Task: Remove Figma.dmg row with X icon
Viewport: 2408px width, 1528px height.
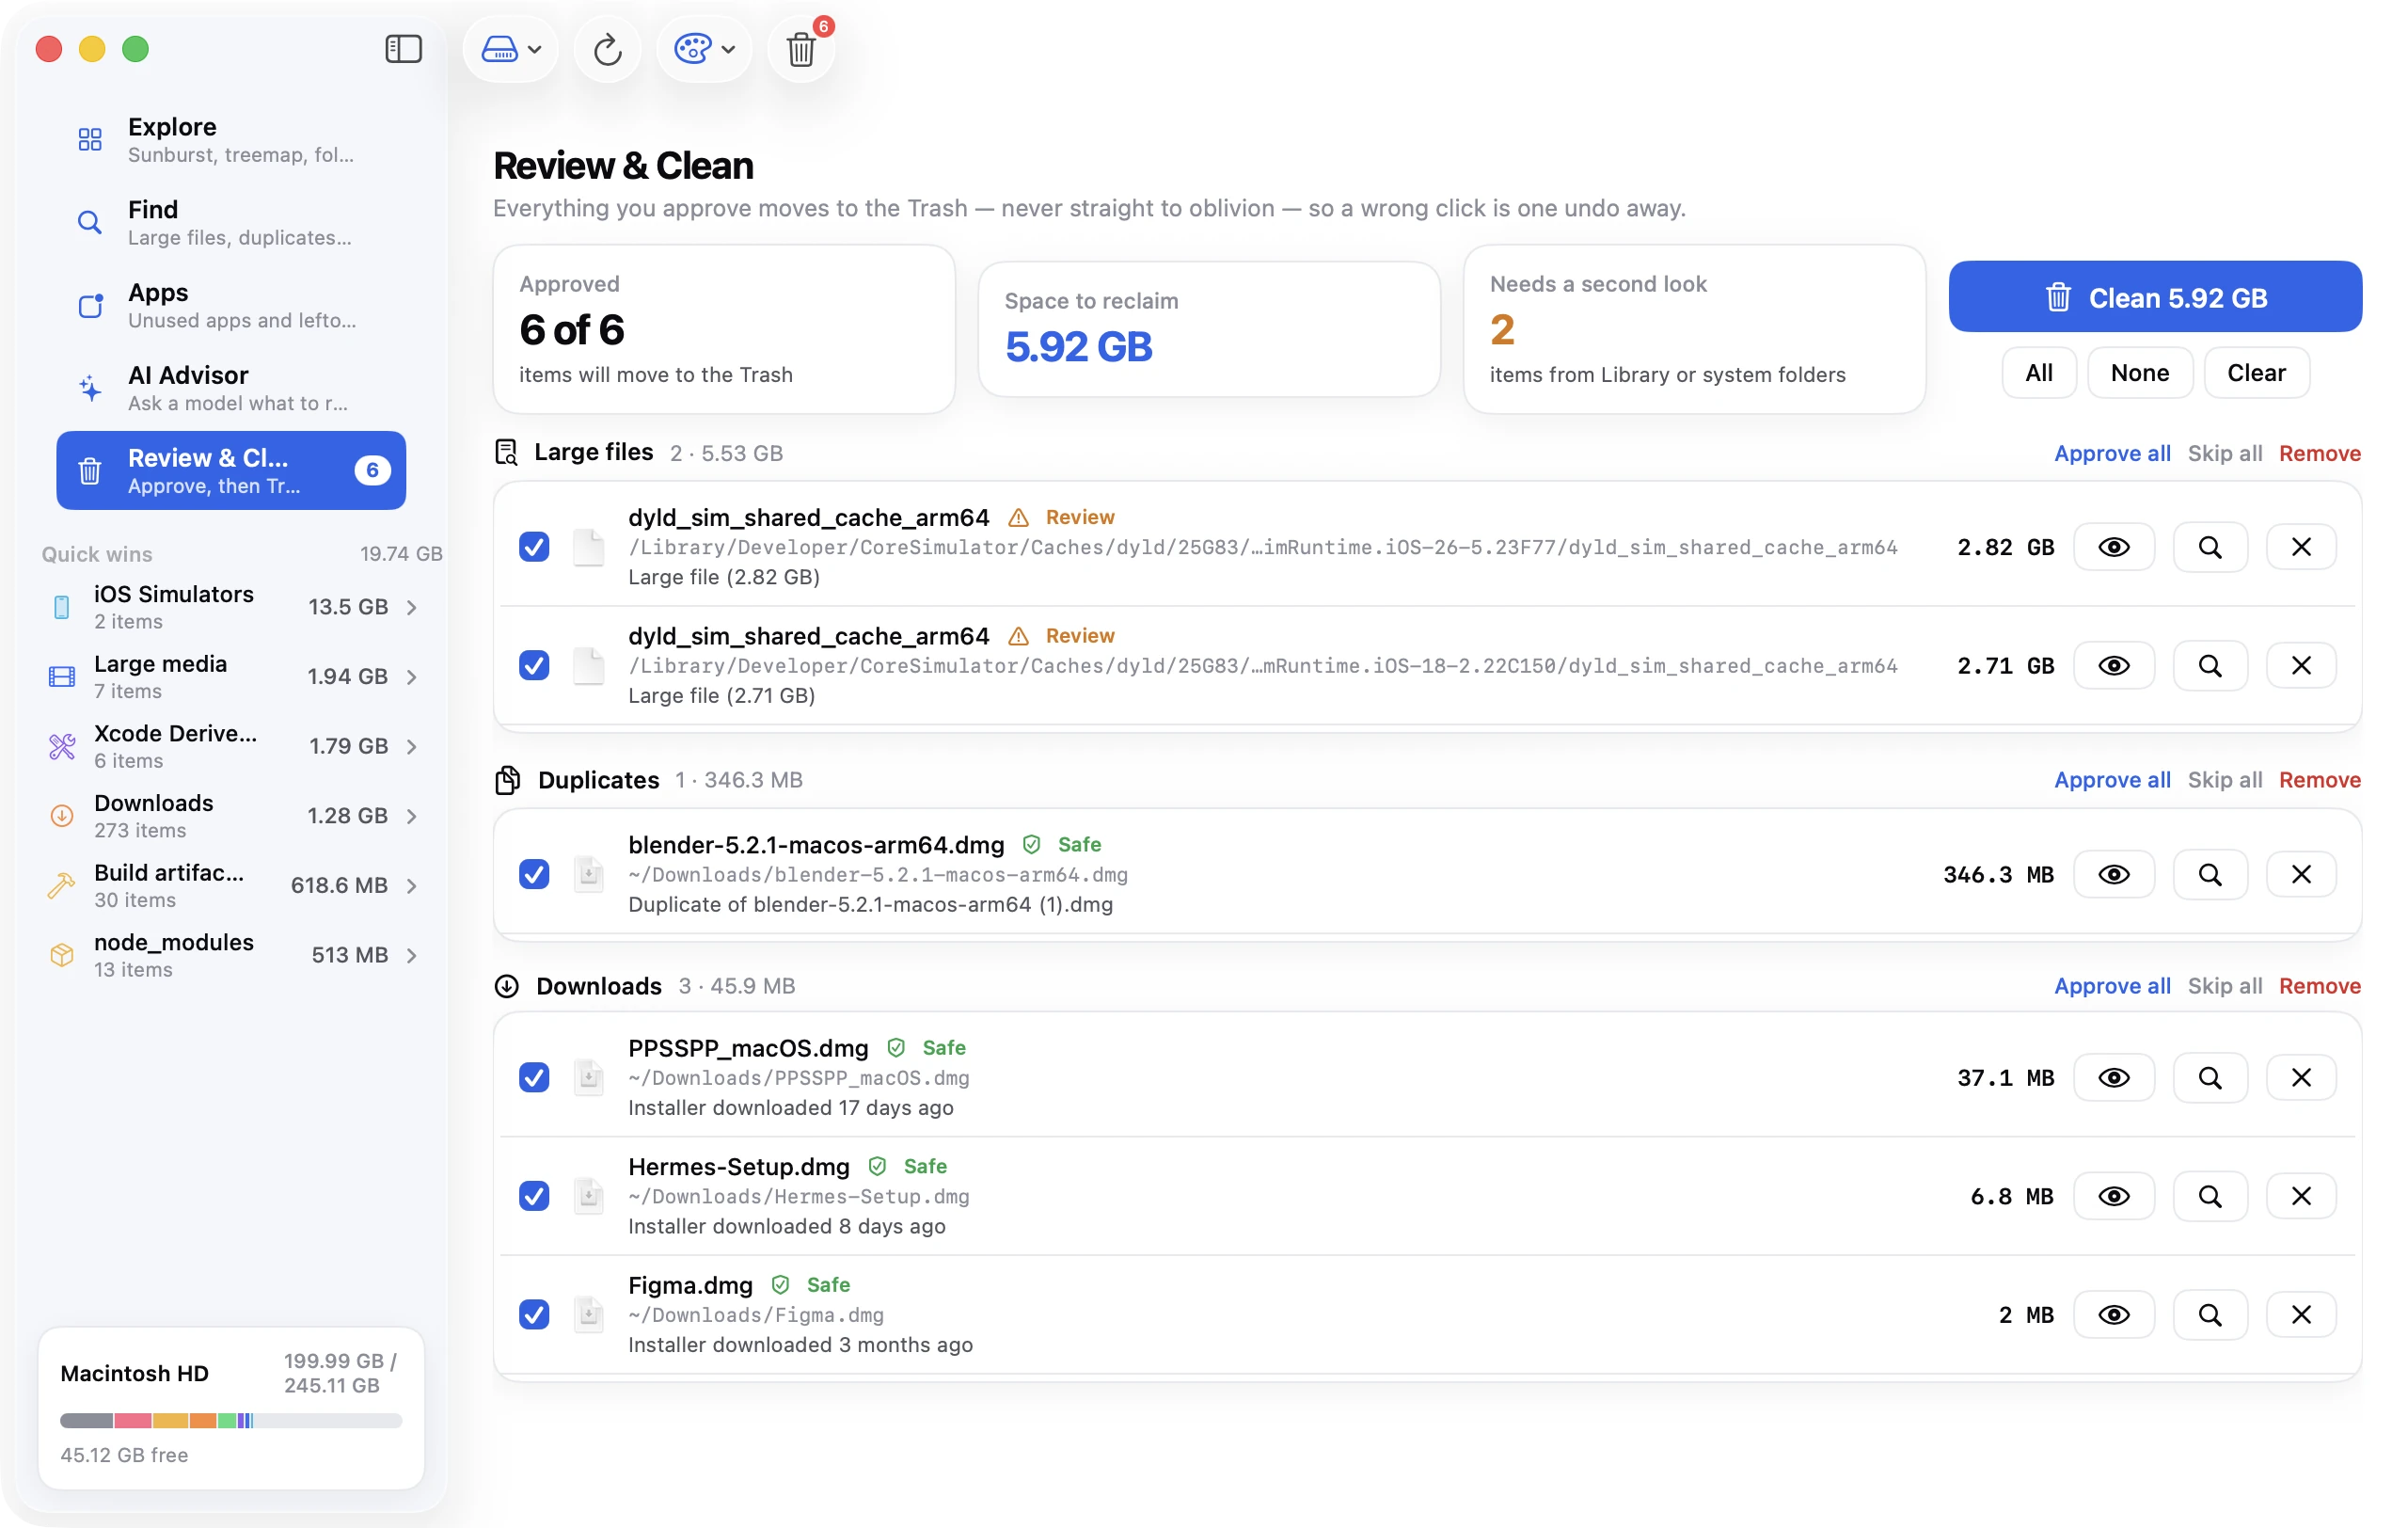Action: (x=2301, y=1314)
